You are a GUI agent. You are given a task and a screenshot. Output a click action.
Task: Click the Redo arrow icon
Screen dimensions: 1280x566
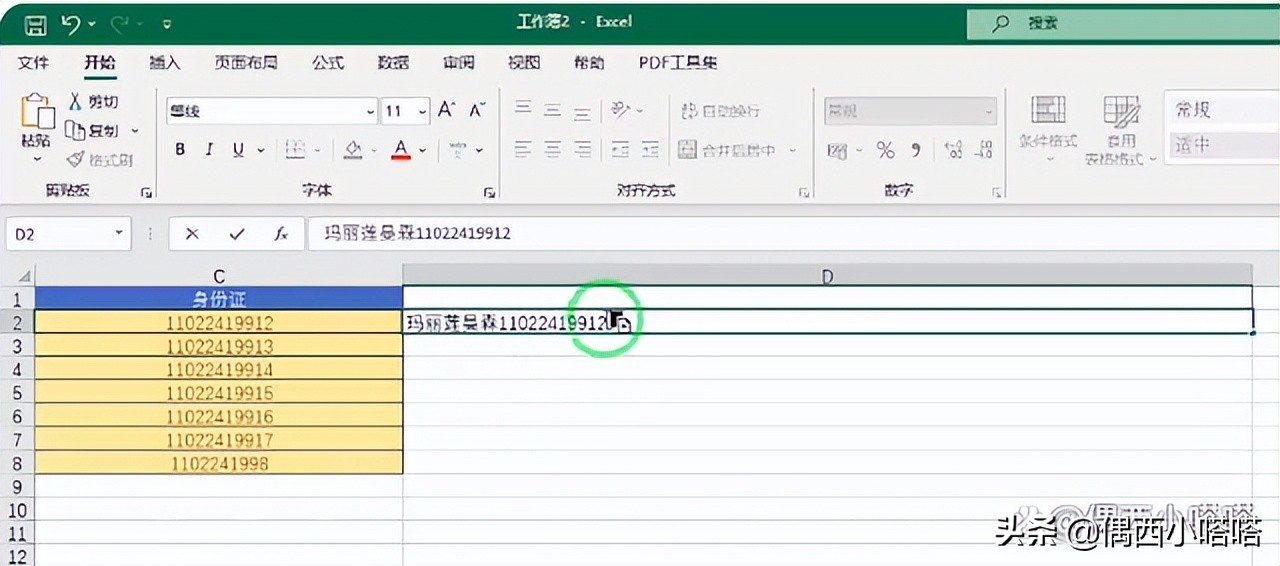[x=119, y=22]
